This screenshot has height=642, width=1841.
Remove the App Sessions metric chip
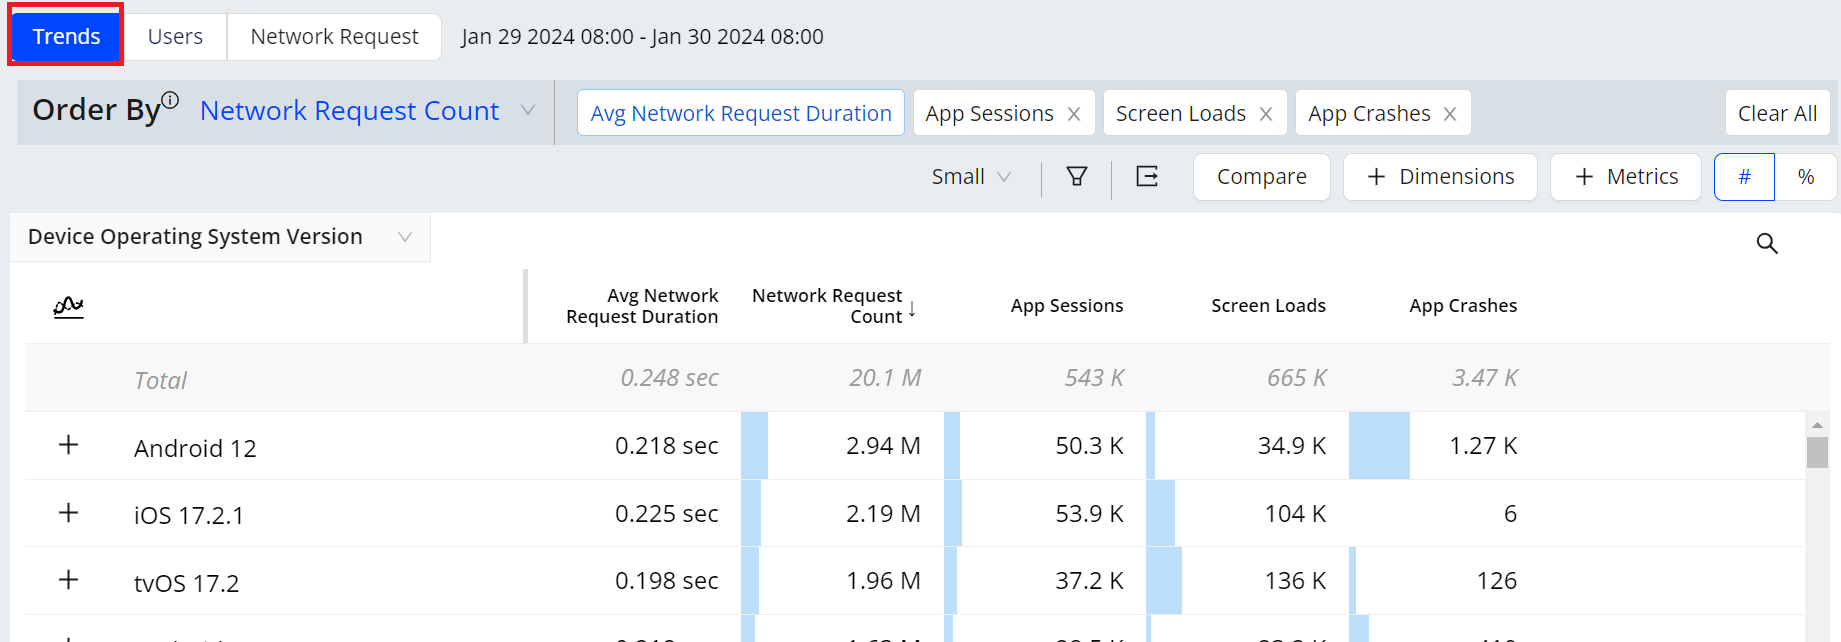[1074, 114]
